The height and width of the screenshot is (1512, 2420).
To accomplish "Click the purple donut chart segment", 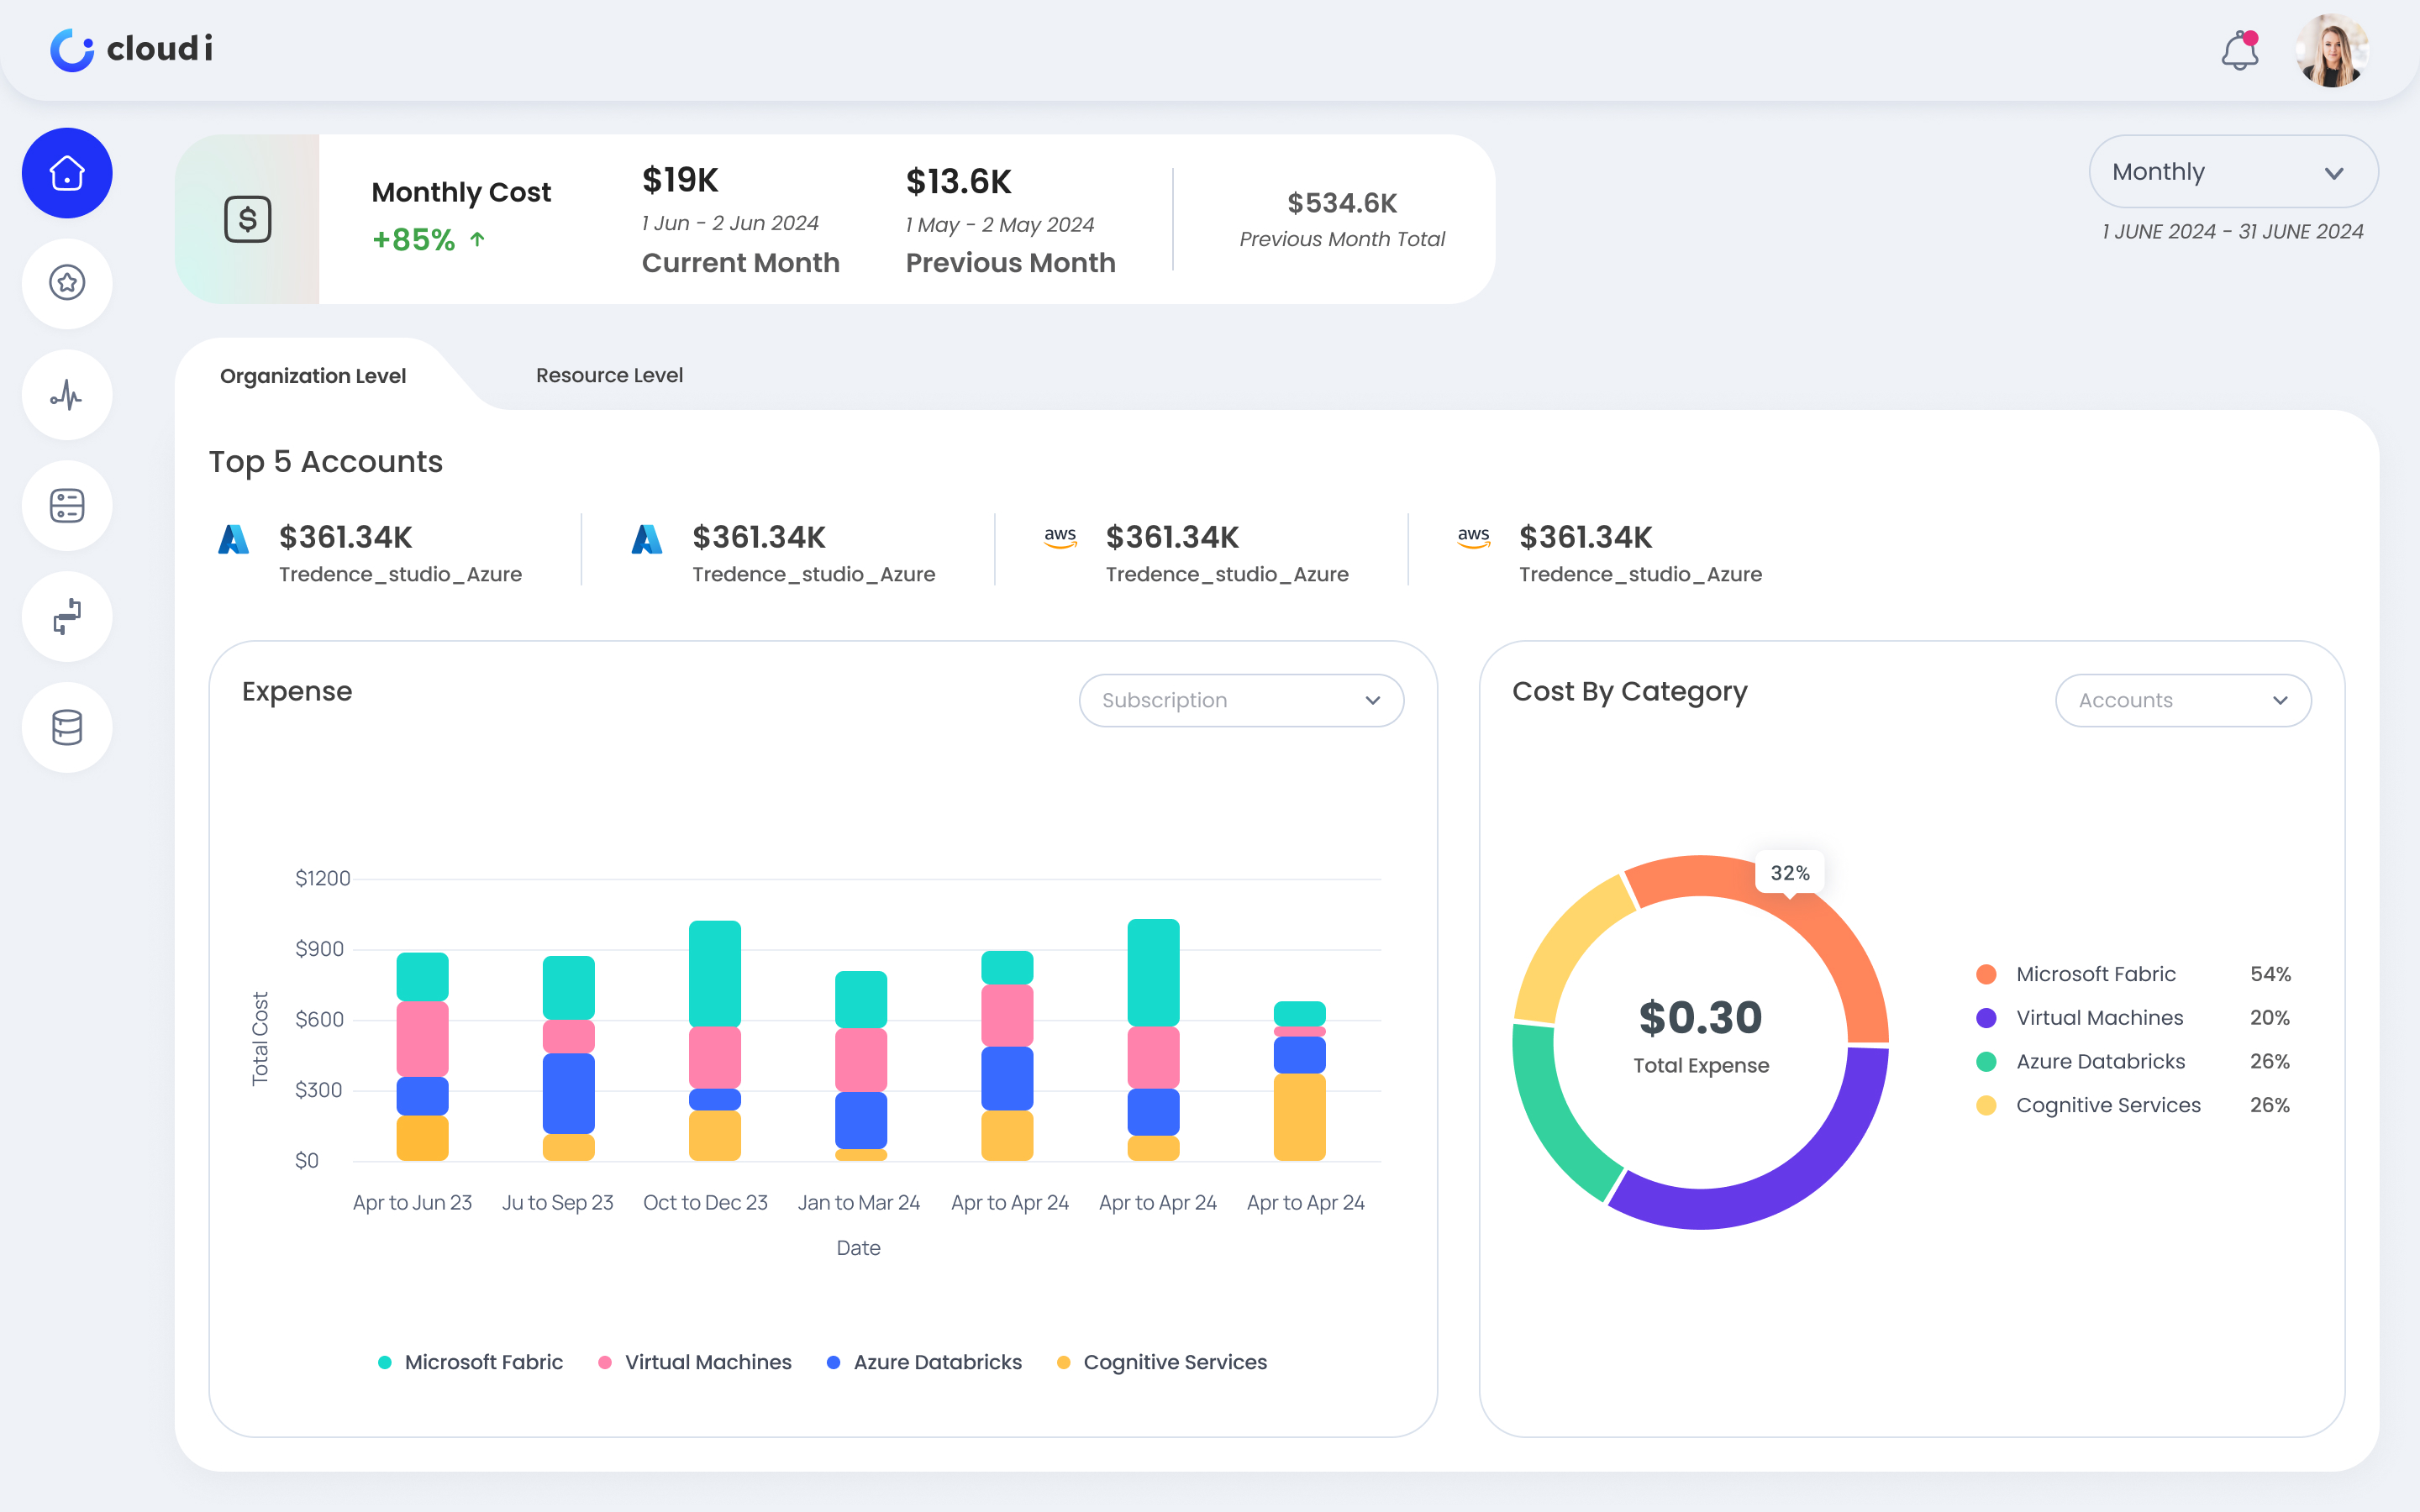I will point(1790,1170).
